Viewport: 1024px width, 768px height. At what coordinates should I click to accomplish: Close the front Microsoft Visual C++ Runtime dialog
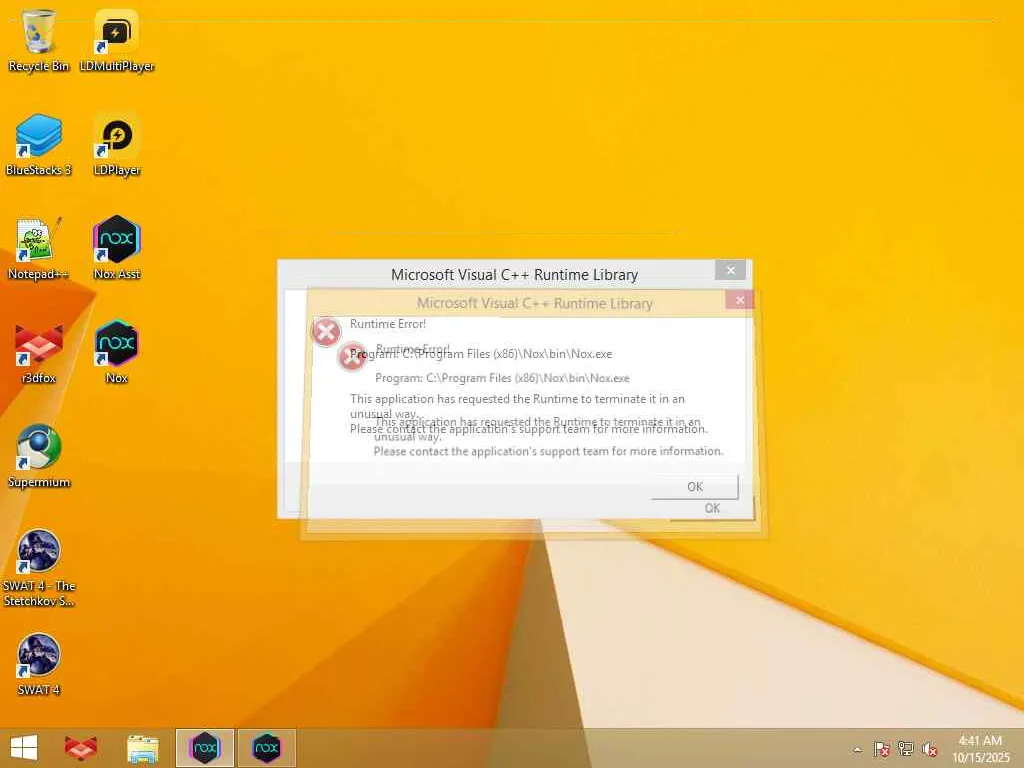(731, 270)
